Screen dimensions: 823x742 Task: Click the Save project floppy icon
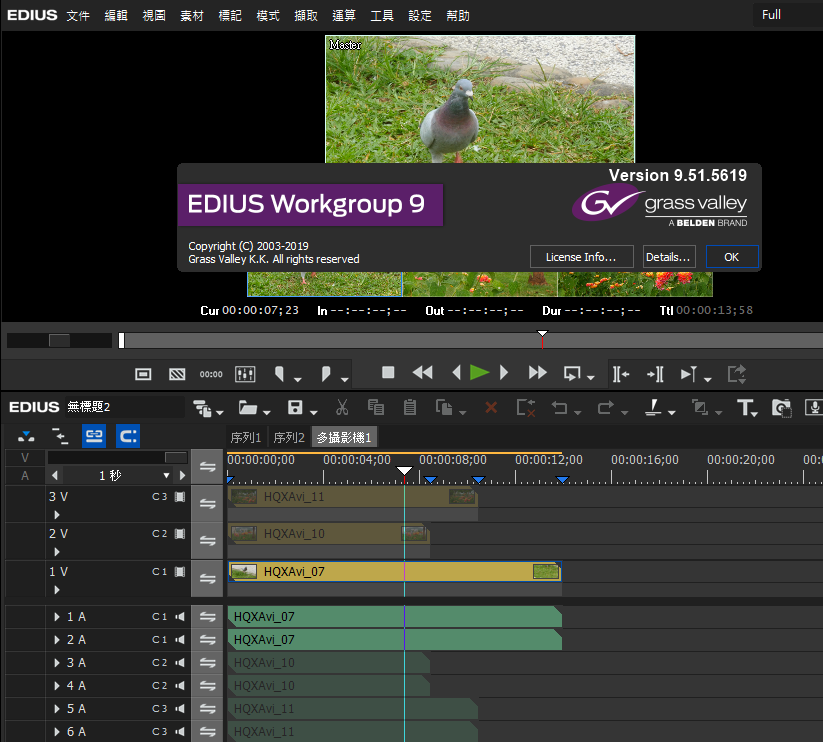(295, 407)
